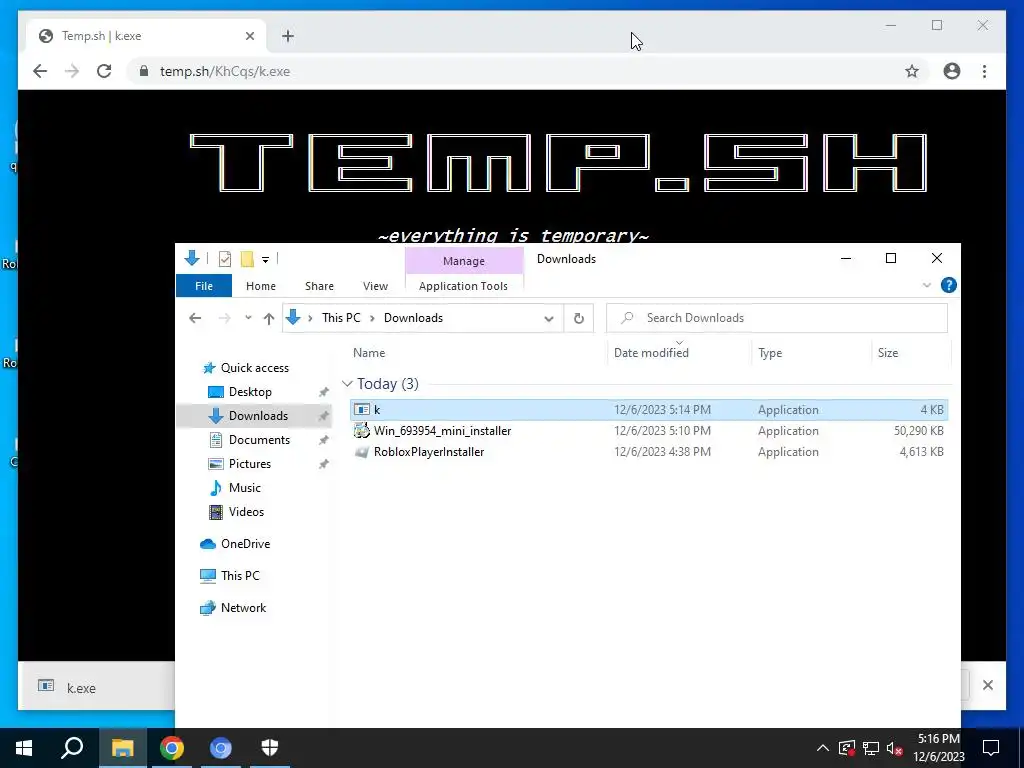The width and height of the screenshot is (1024, 768).
Task: Open the notification center icon
Action: [991, 748]
